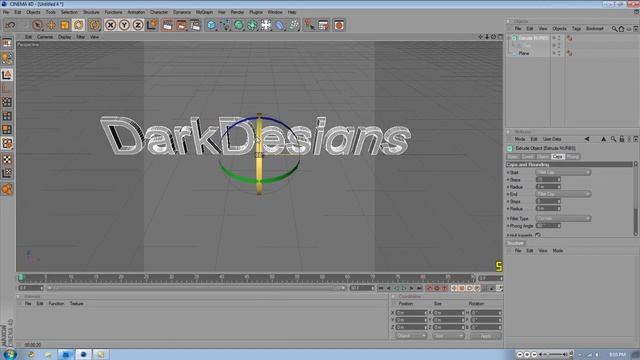Open viewport Display menu
The height and width of the screenshot is (360, 640).
[64, 37]
